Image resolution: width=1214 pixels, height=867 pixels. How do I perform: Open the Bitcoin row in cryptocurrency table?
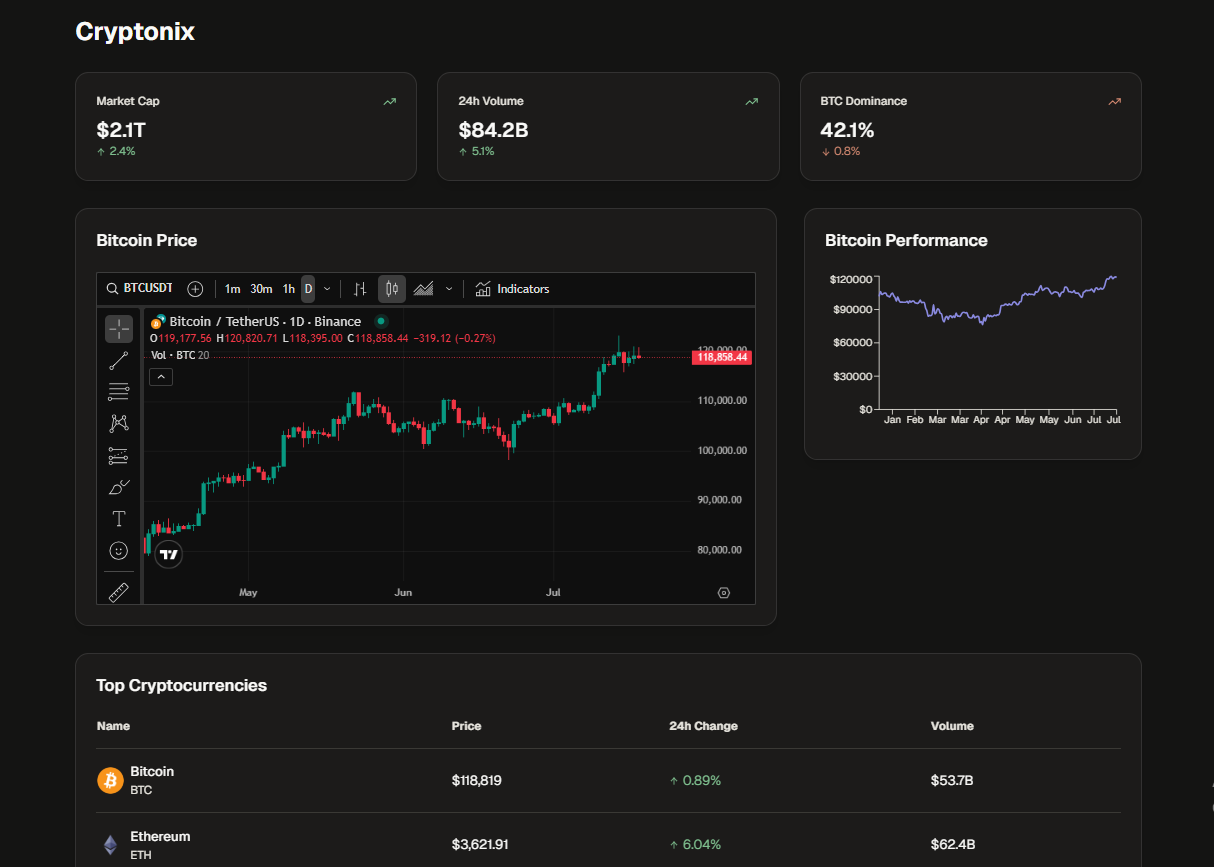(x=608, y=780)
